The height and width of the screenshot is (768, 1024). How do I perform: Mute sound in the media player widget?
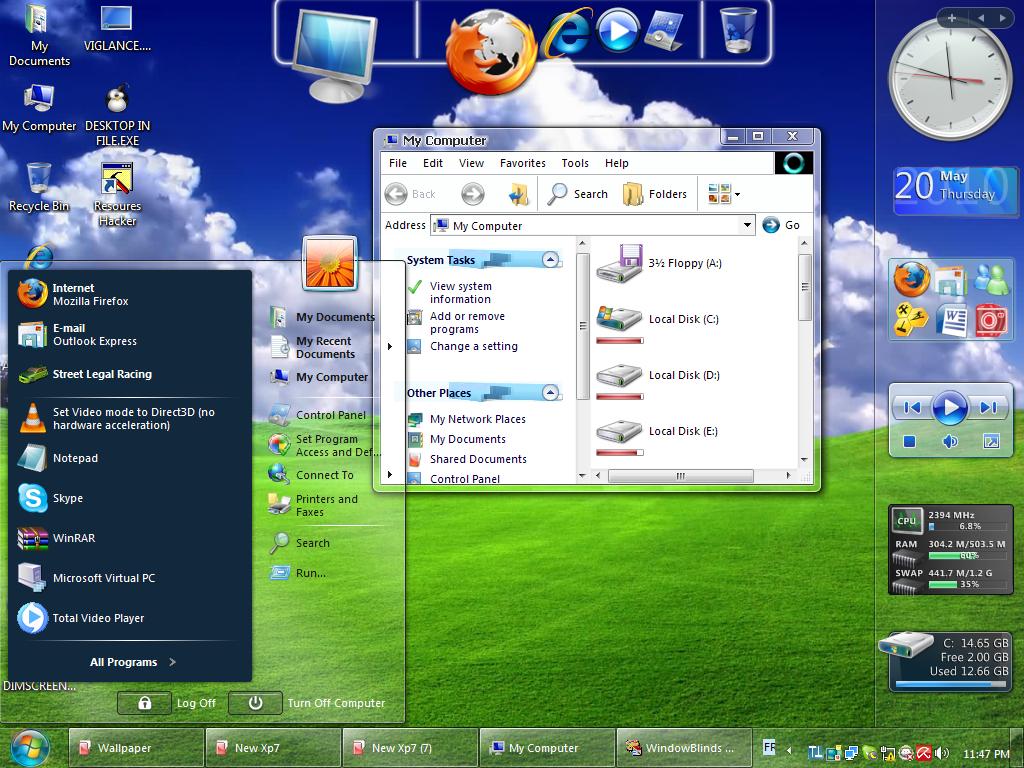(950, 441)
